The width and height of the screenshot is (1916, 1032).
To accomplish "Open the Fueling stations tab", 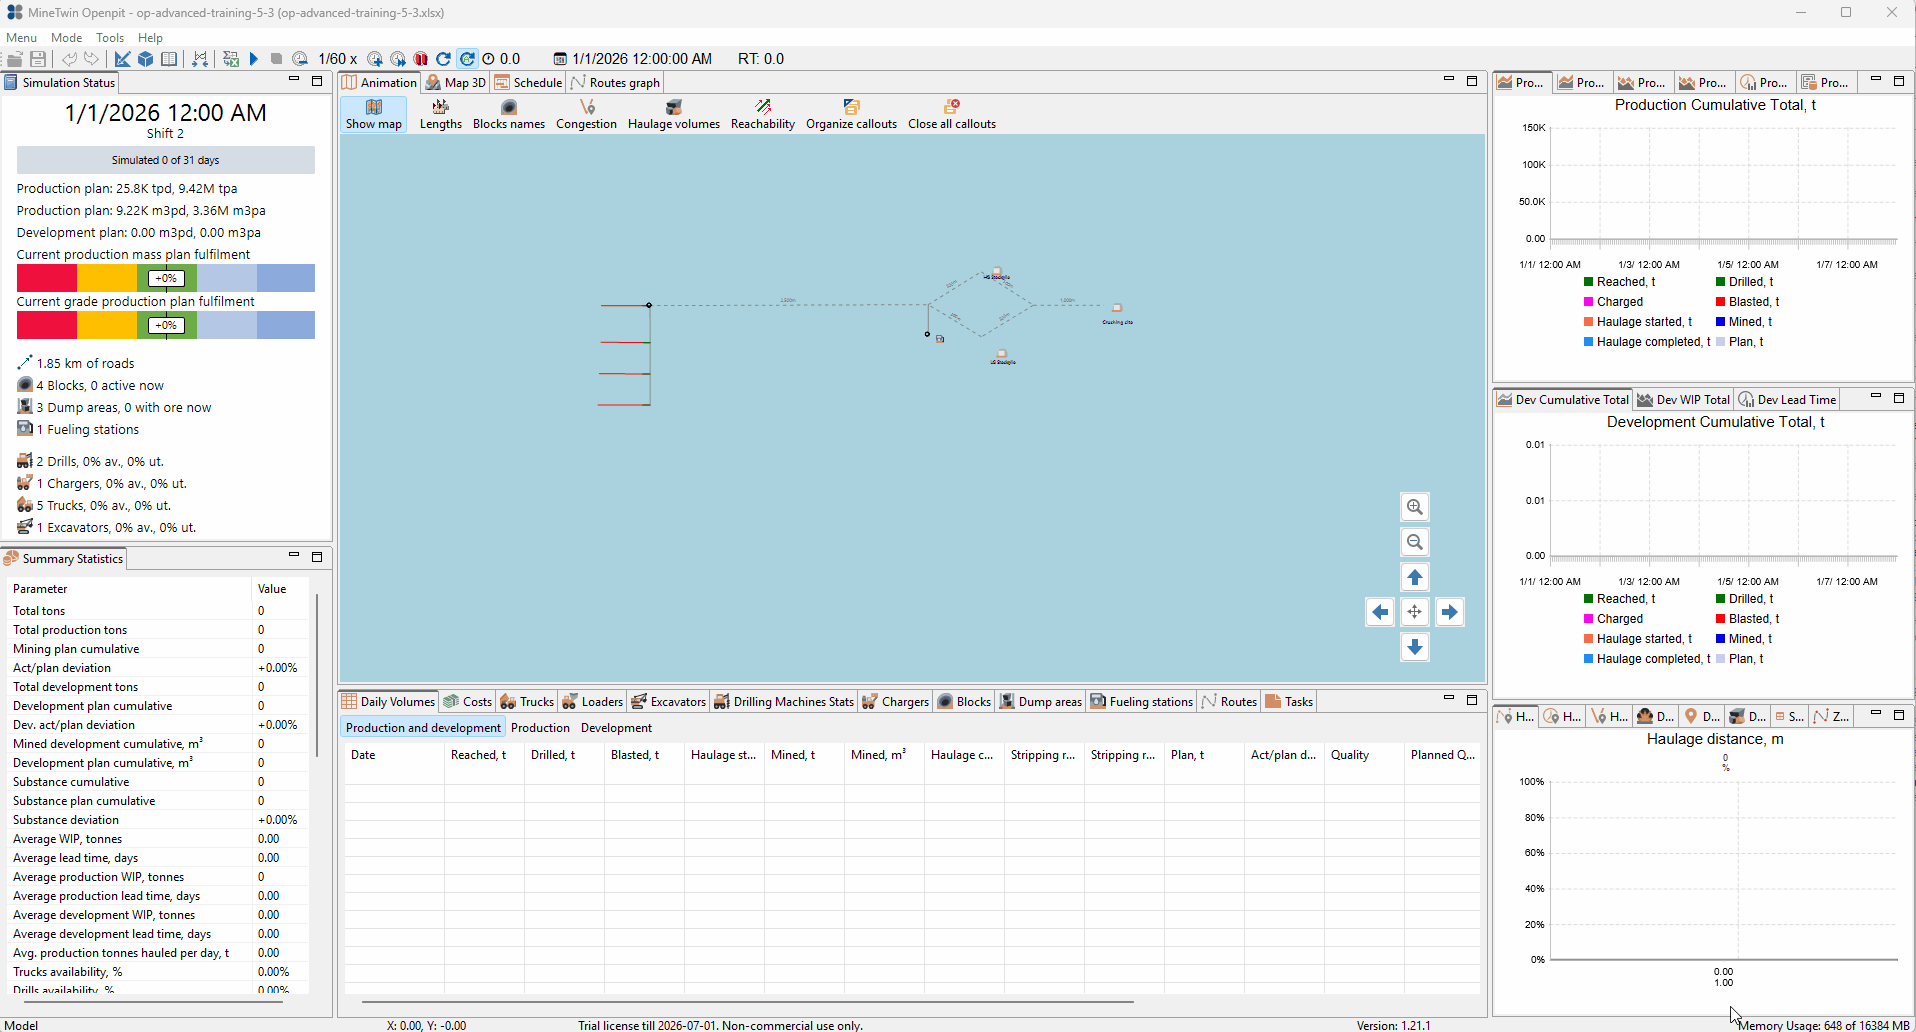I will 1142,702.
